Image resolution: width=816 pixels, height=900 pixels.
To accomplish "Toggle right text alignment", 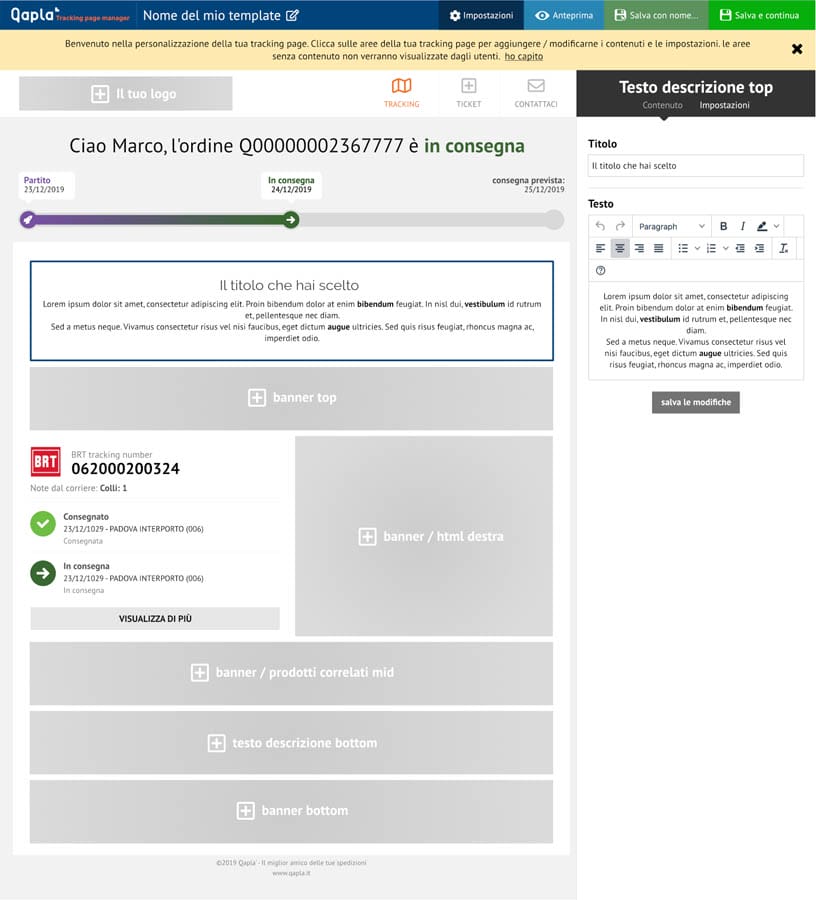I will tap(640, 248).
